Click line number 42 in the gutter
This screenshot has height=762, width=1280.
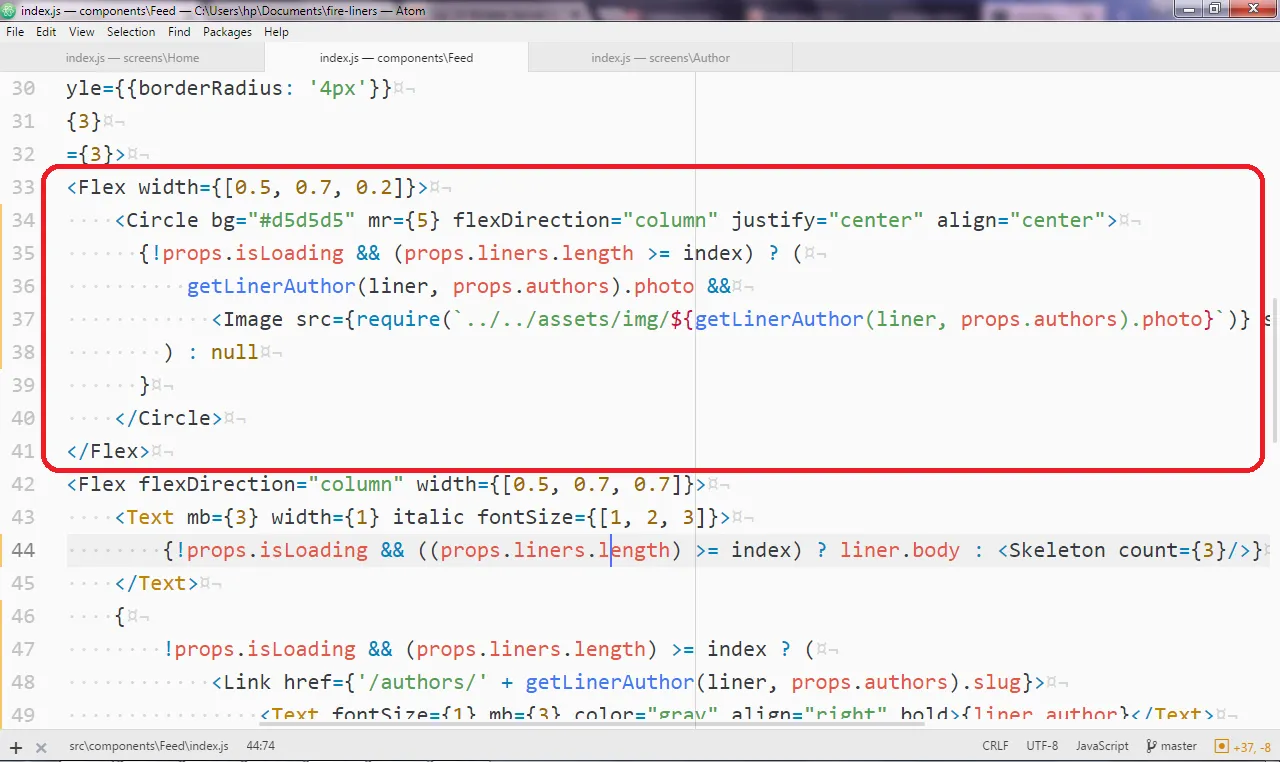coord(23,484)
